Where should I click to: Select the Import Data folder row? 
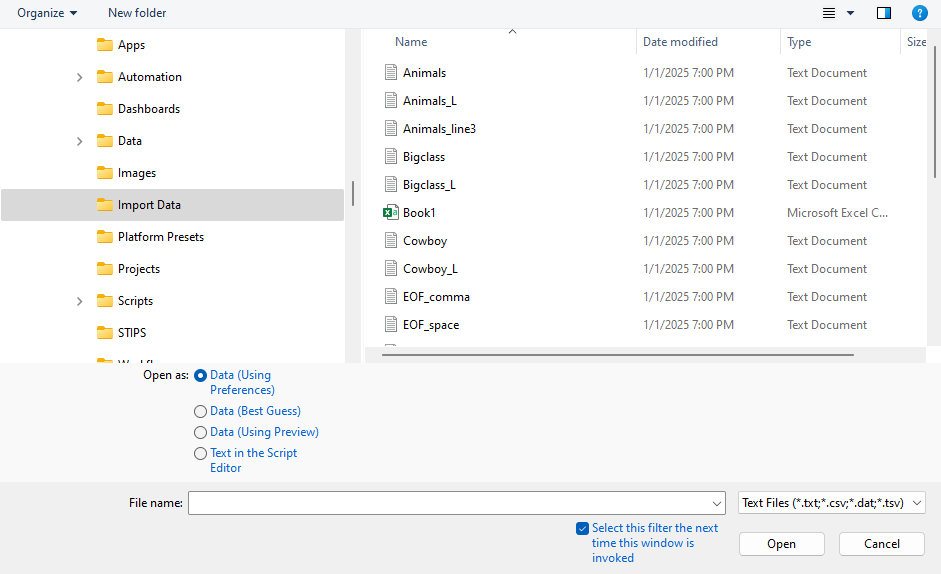pyautogui.click(x=172, y=205)
